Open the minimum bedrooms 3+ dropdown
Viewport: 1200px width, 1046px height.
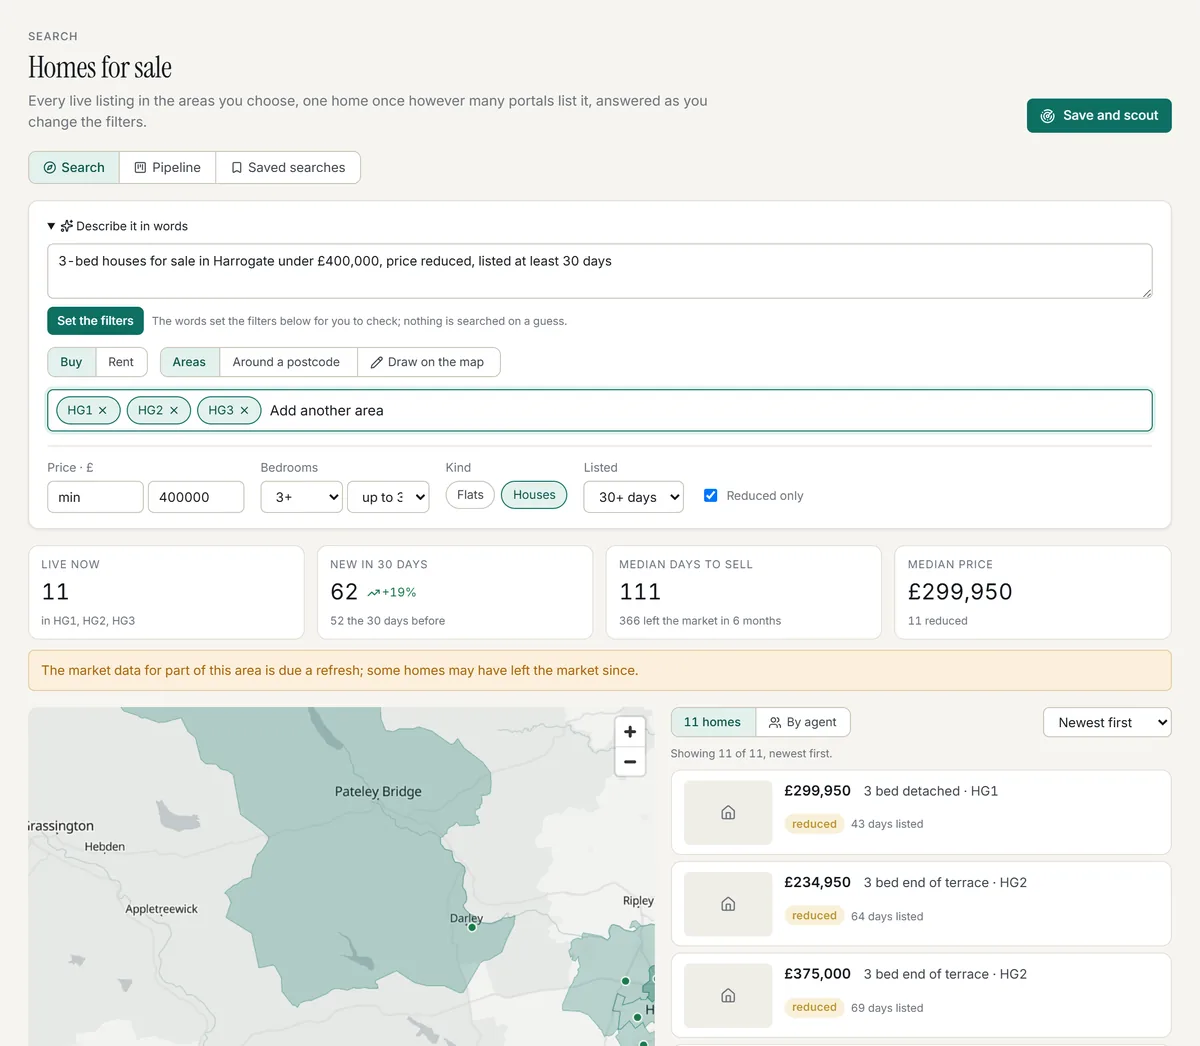pyautogui.click(x=302, y=497)
